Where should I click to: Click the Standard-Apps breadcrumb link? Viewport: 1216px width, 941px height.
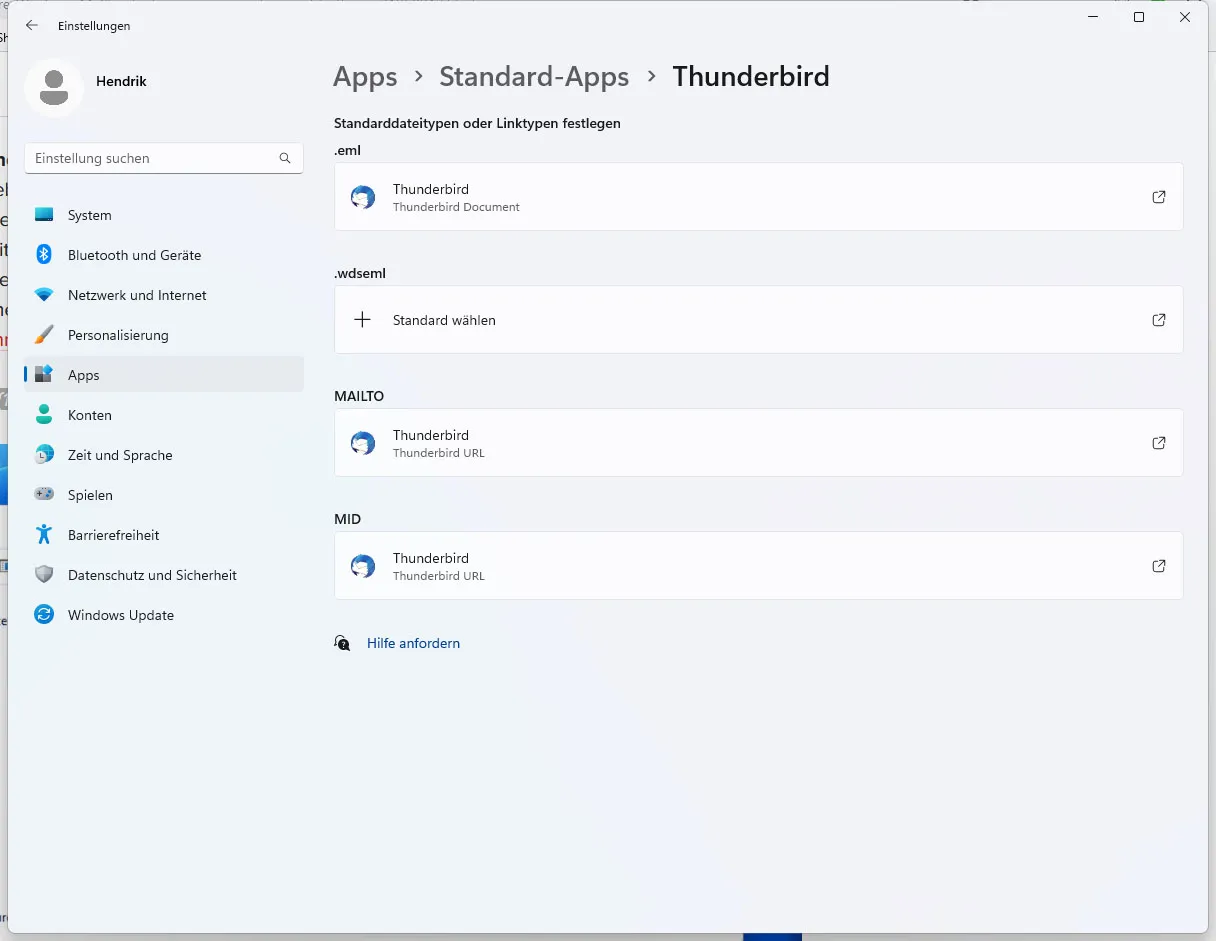point(534,77)
